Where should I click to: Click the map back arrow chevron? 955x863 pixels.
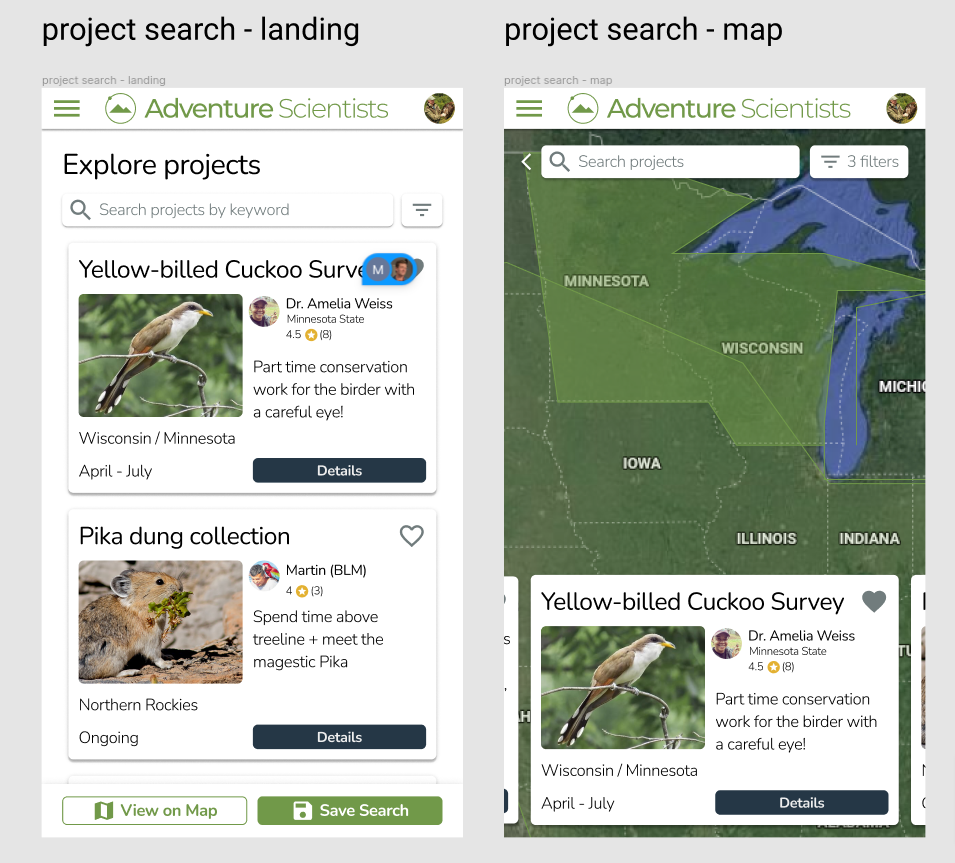click(526, 162)
